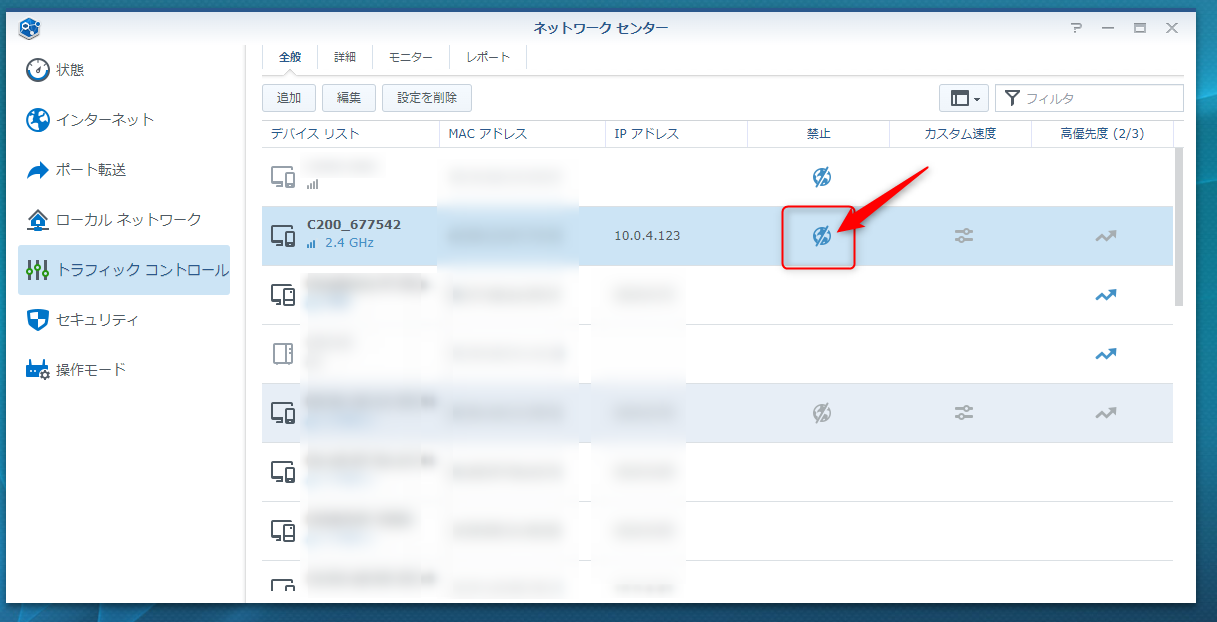Switch to the モニター tab
Viewport: 1217px width, 622px height.
(x=411, y=57)
